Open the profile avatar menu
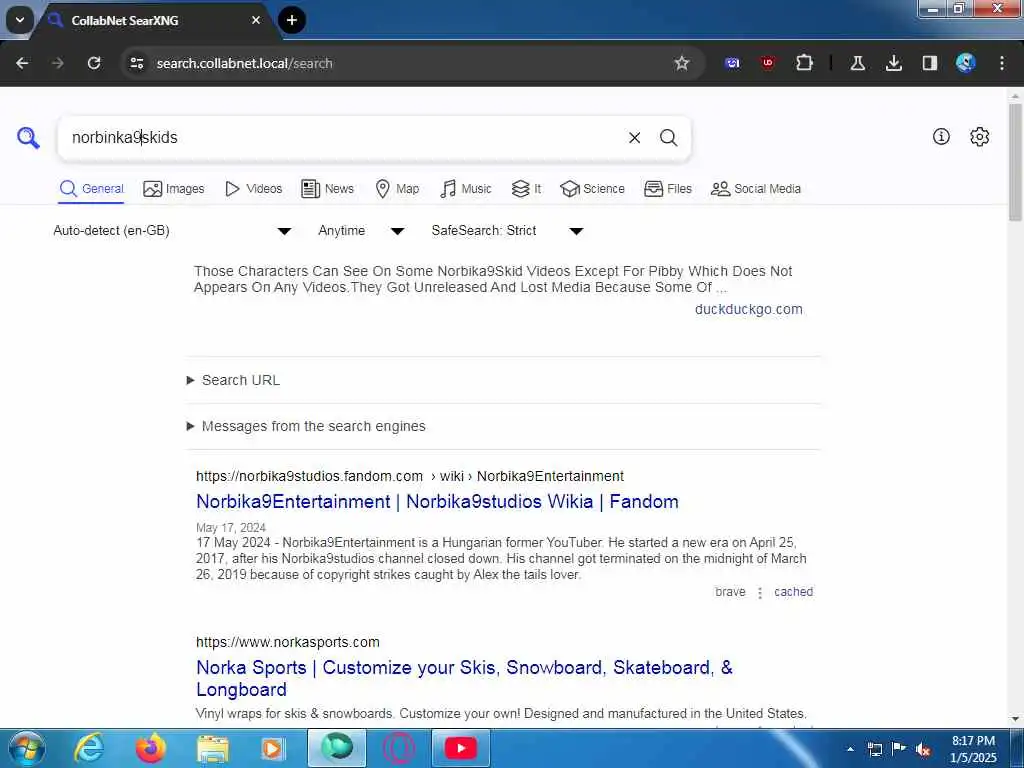The height and width of the screenshot is (768, 1024). [x=965, y=63]
